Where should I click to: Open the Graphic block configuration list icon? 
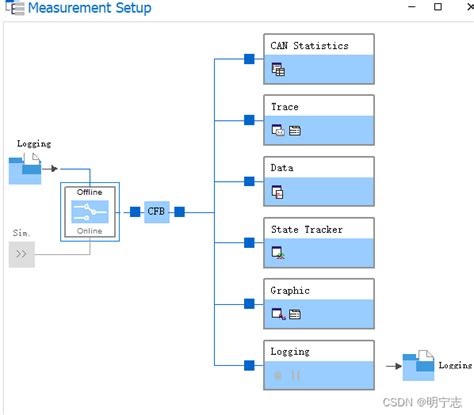click(295, 314)
